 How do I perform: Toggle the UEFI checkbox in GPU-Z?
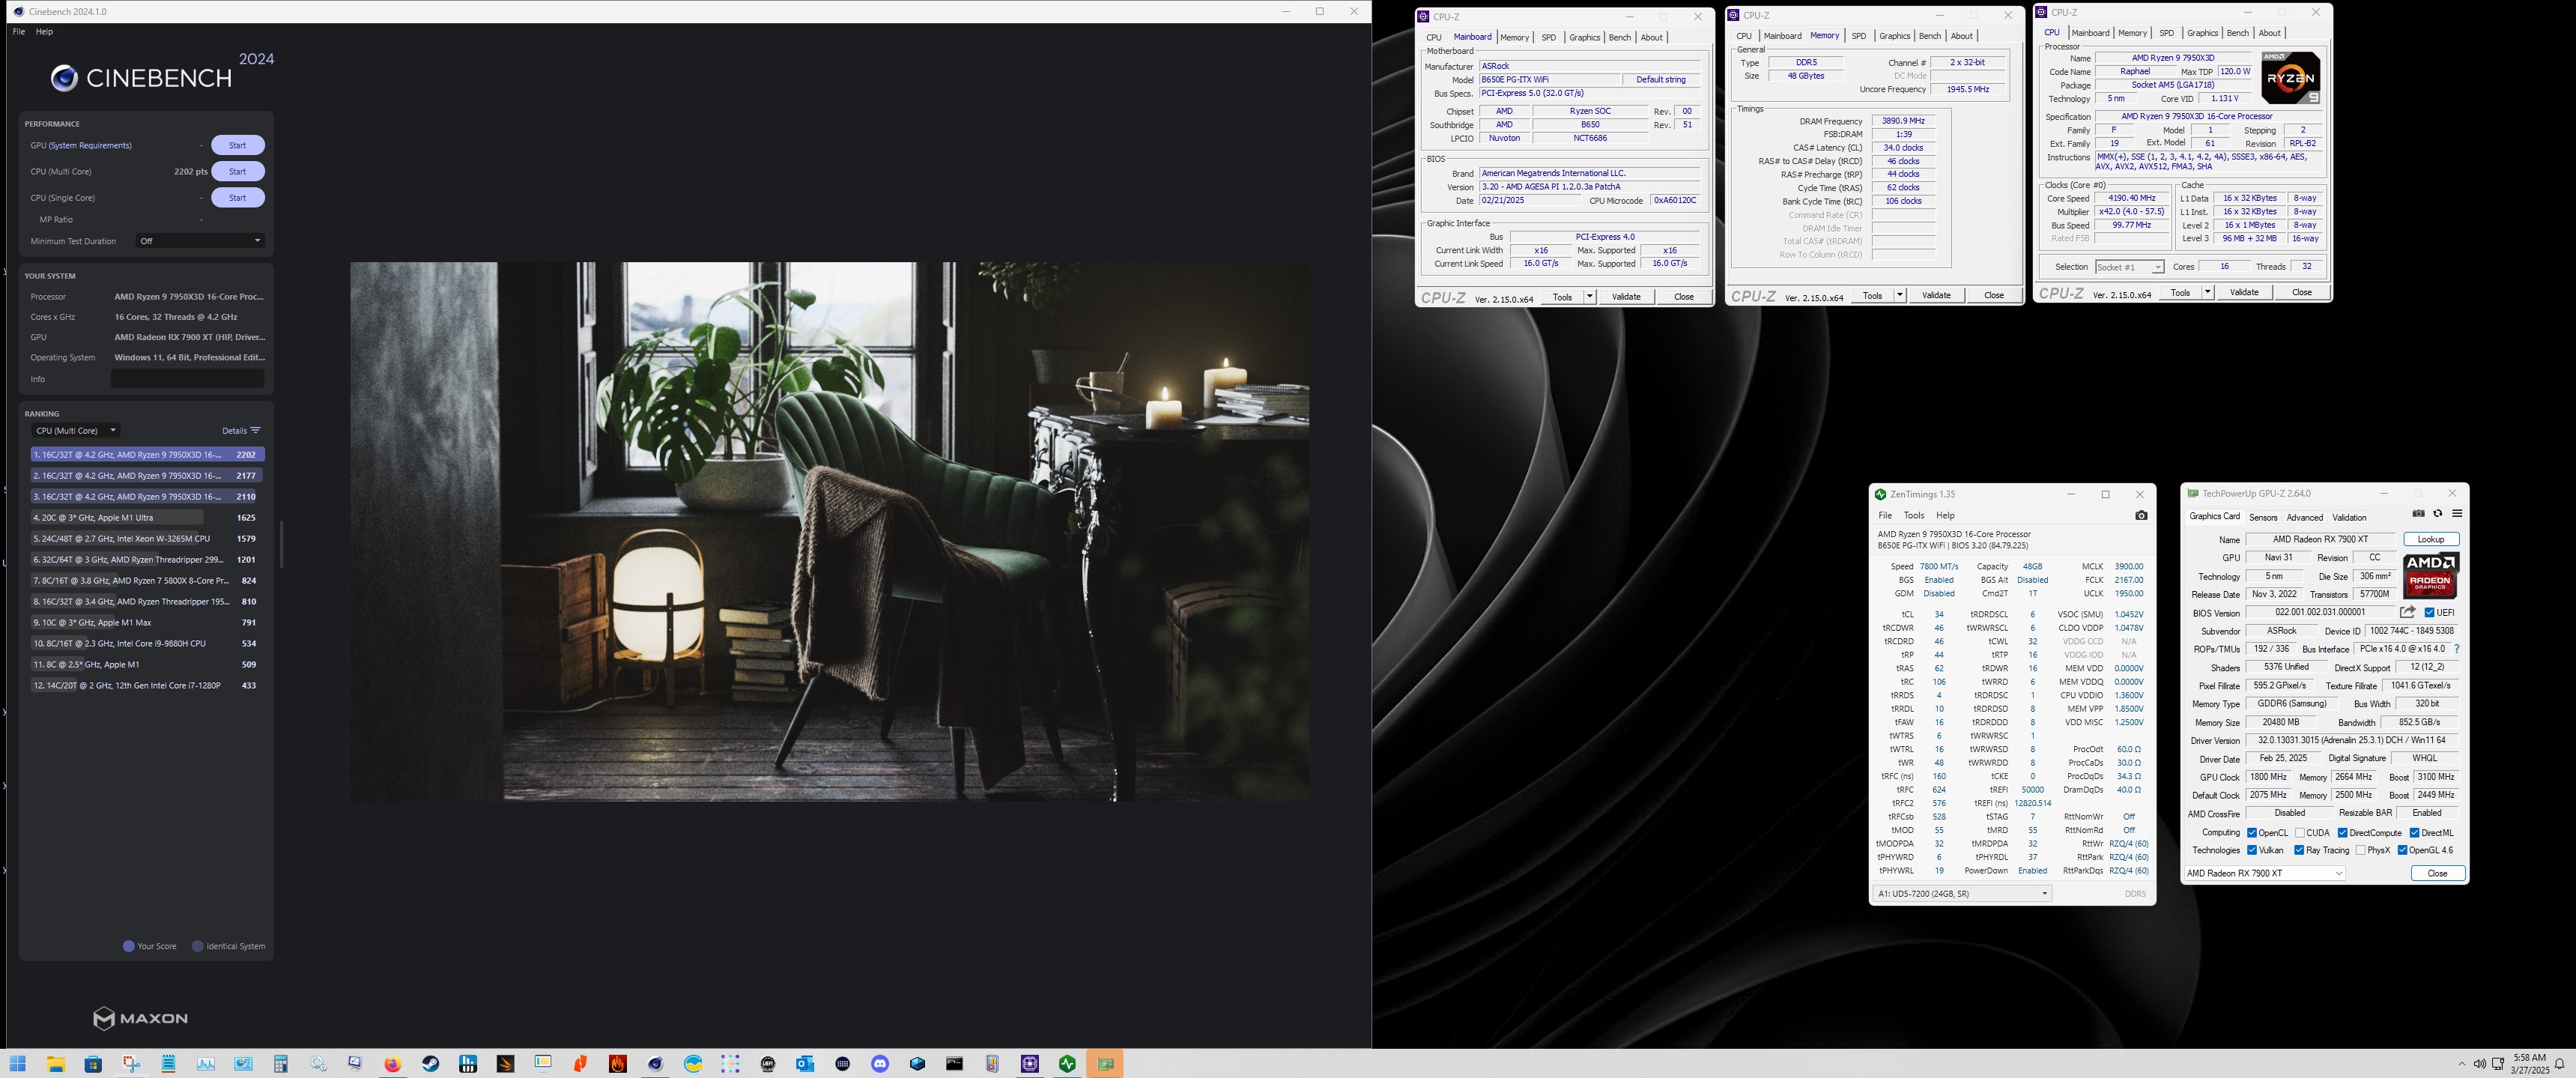click(2430, 613)
